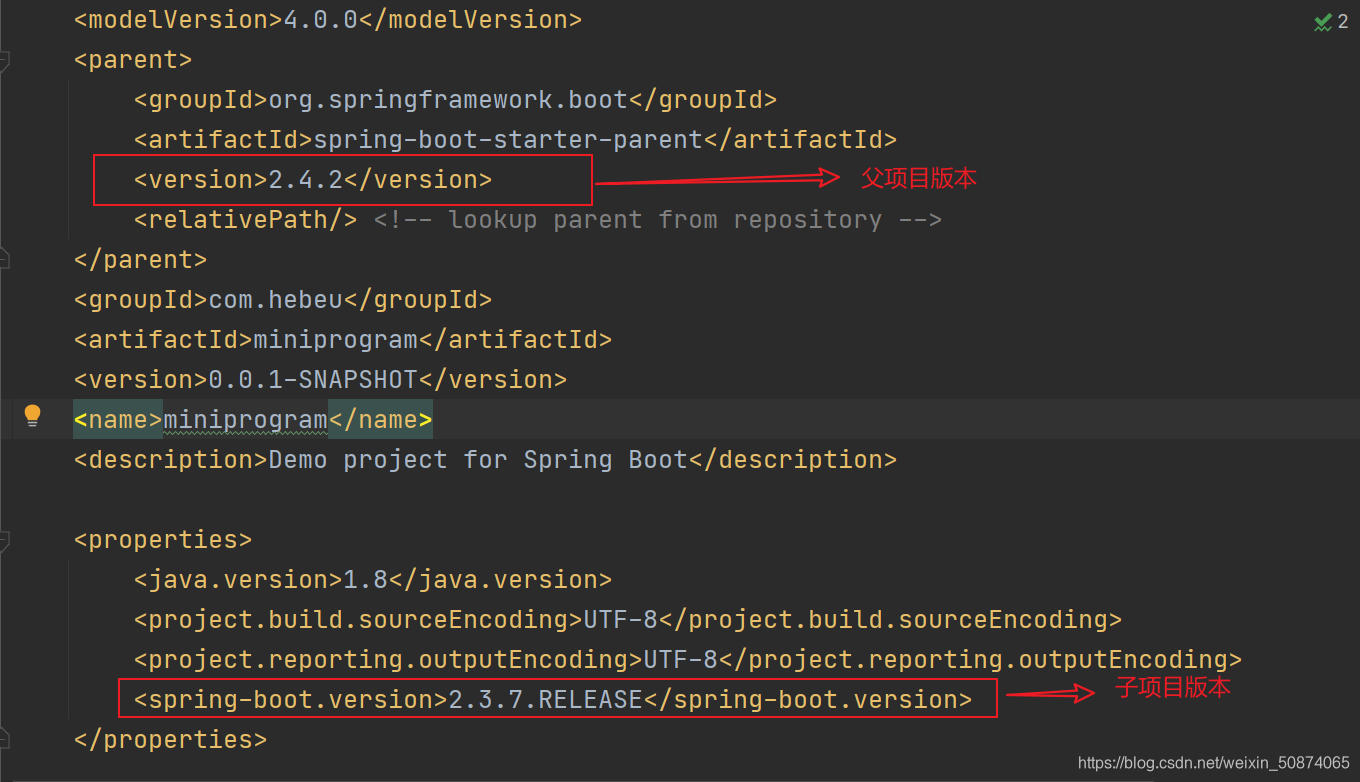
Task: Click the yellow lightbulb intention icon
Action: (33, 418)
